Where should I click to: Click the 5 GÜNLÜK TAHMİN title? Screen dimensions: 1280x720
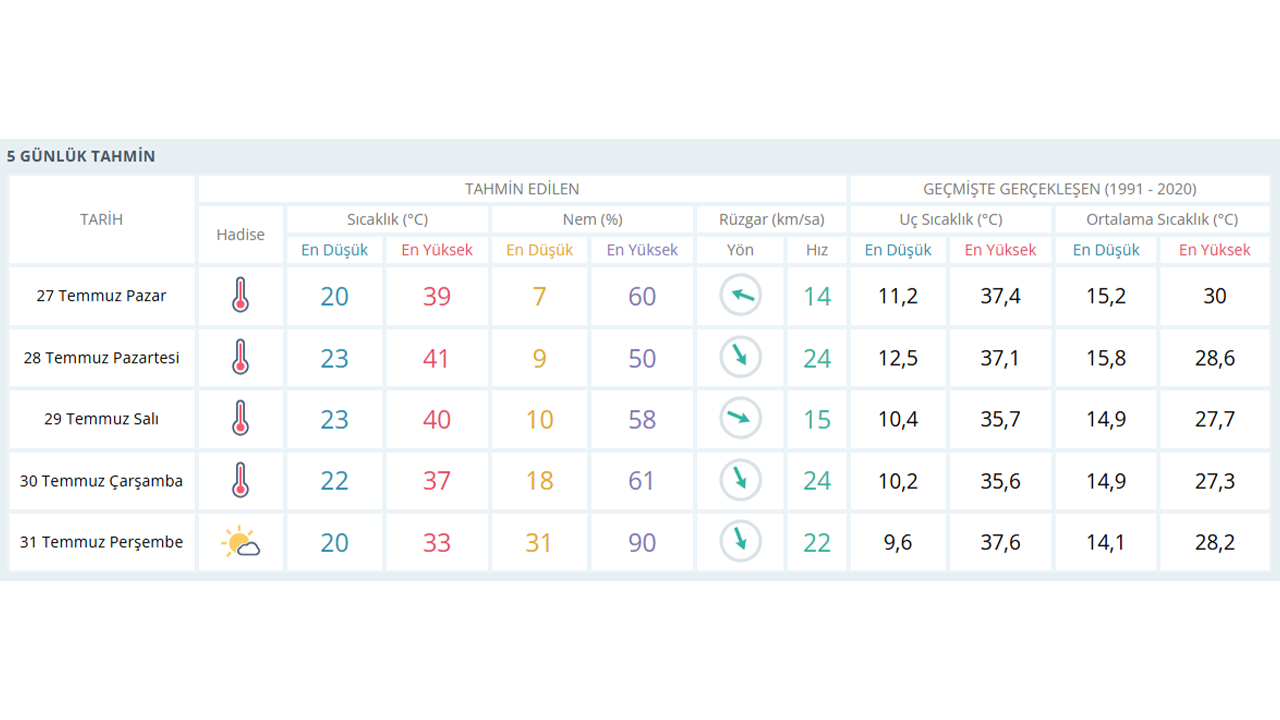point(81,156)
